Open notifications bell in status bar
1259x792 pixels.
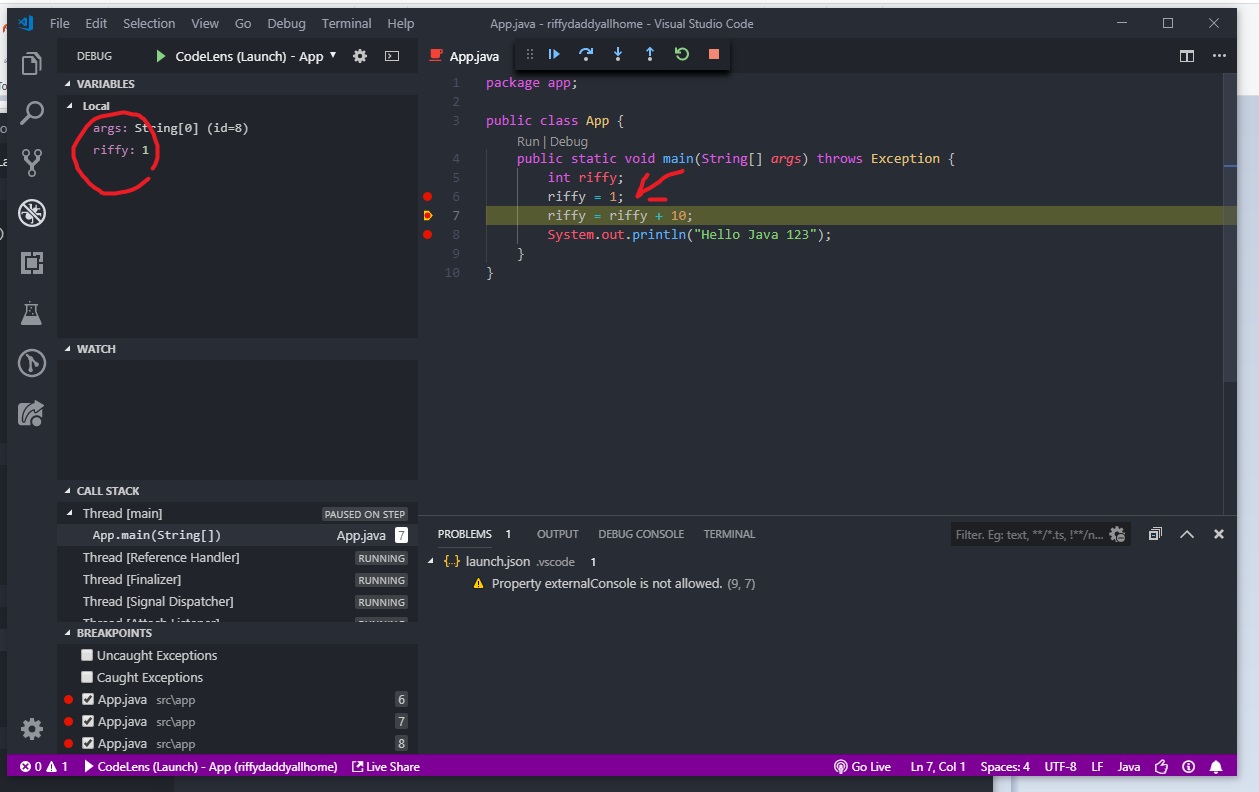(x=1216, y=767)
